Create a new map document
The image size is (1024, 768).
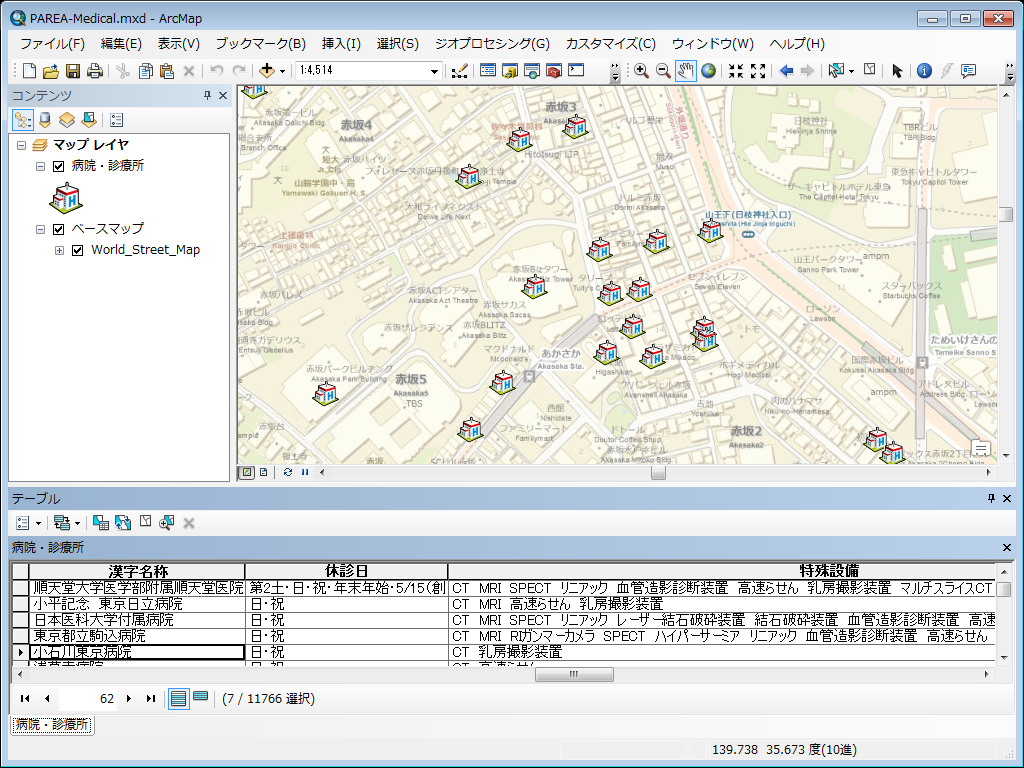[29, 71]
